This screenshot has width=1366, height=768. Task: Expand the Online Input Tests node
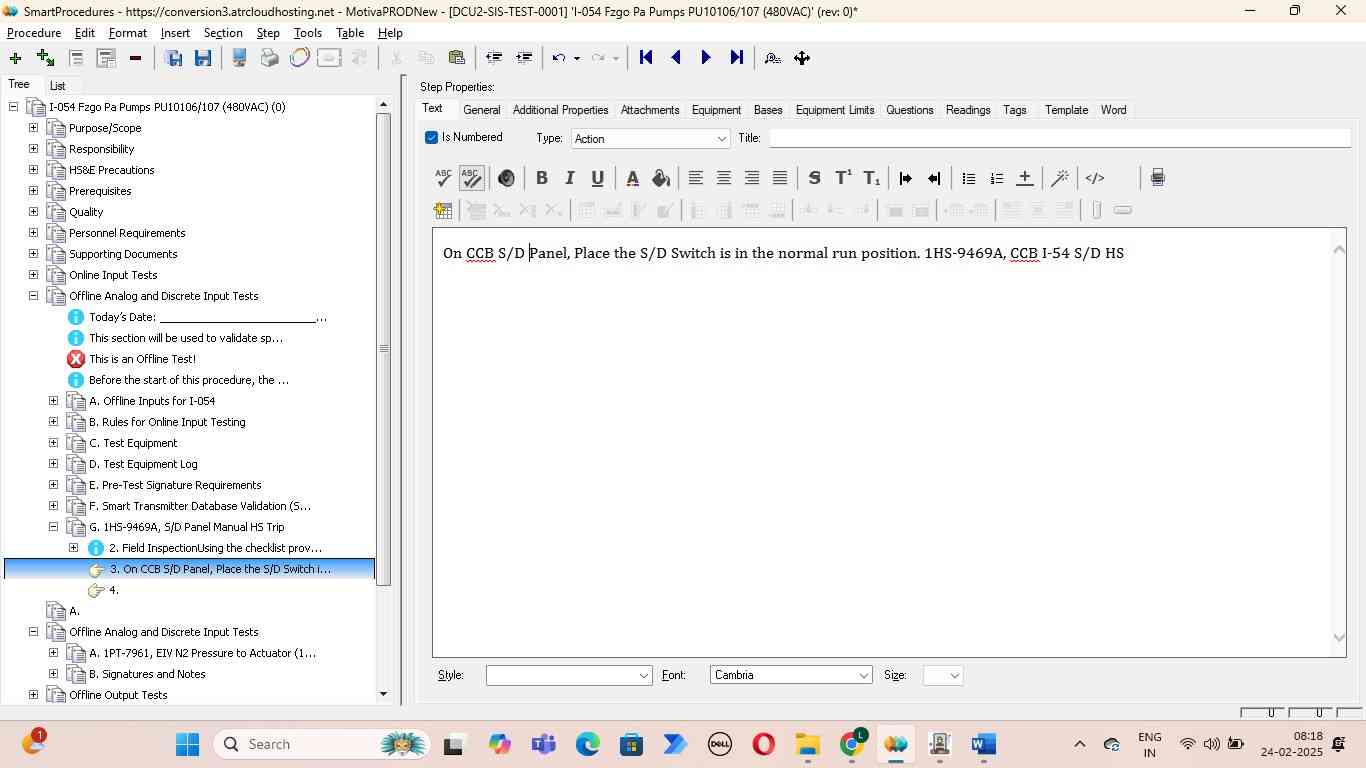pos(33,275)
